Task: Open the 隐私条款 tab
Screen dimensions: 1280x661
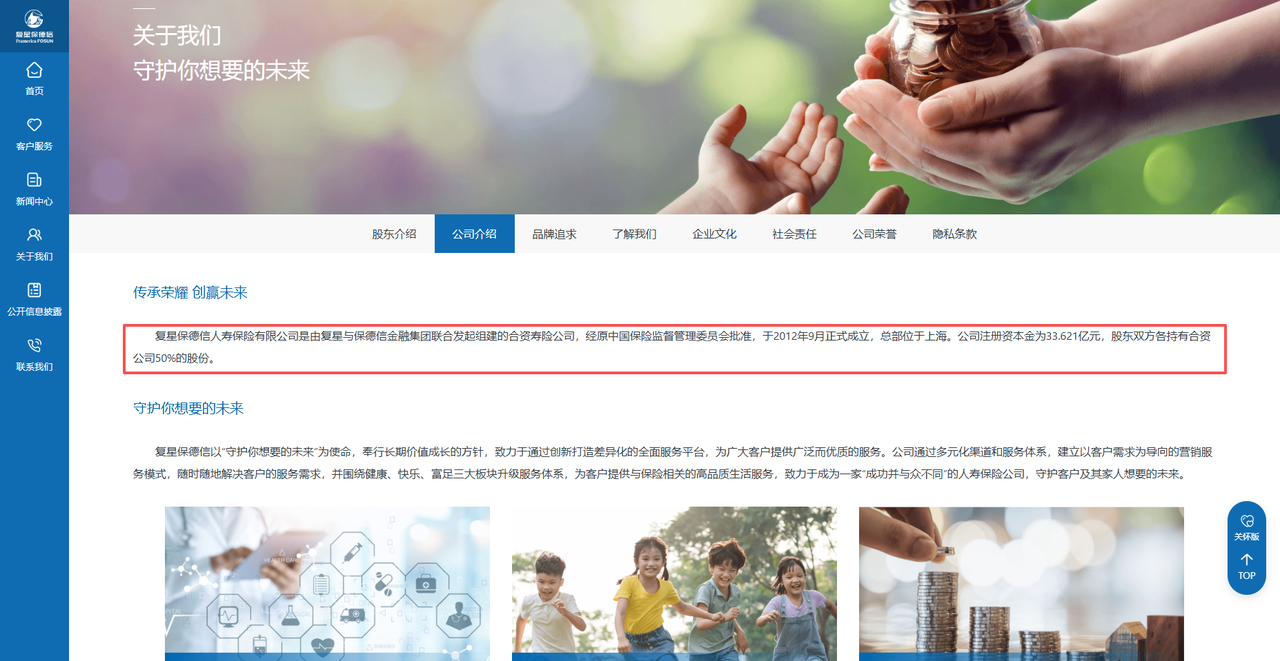Action: click(x=954, y=234)
